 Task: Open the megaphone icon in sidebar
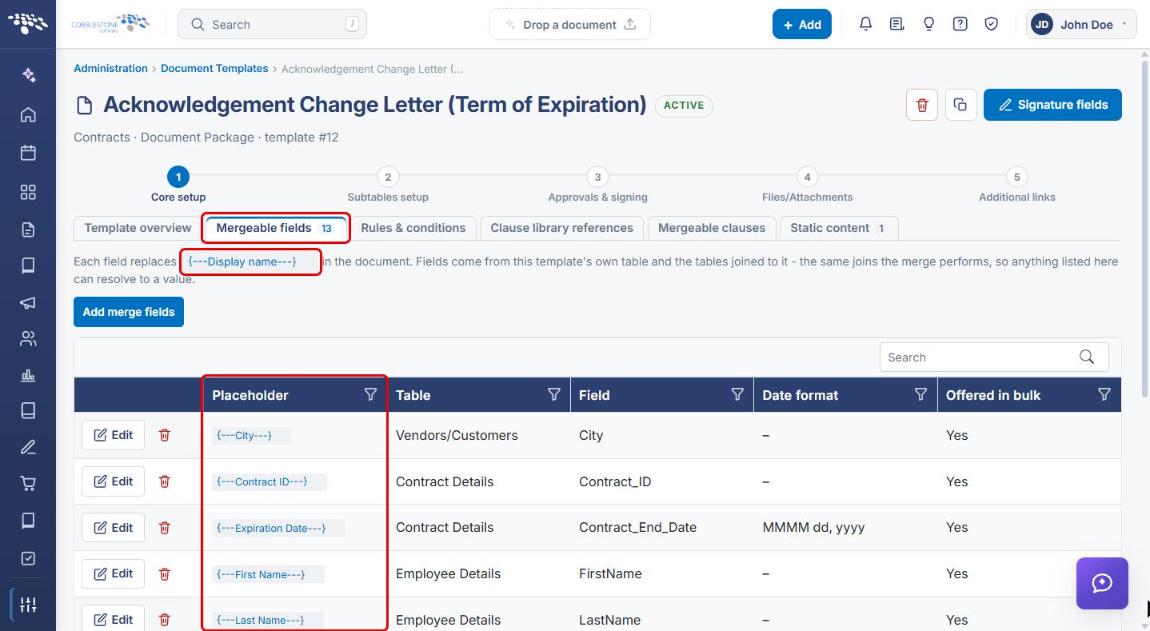pos(28,302)
